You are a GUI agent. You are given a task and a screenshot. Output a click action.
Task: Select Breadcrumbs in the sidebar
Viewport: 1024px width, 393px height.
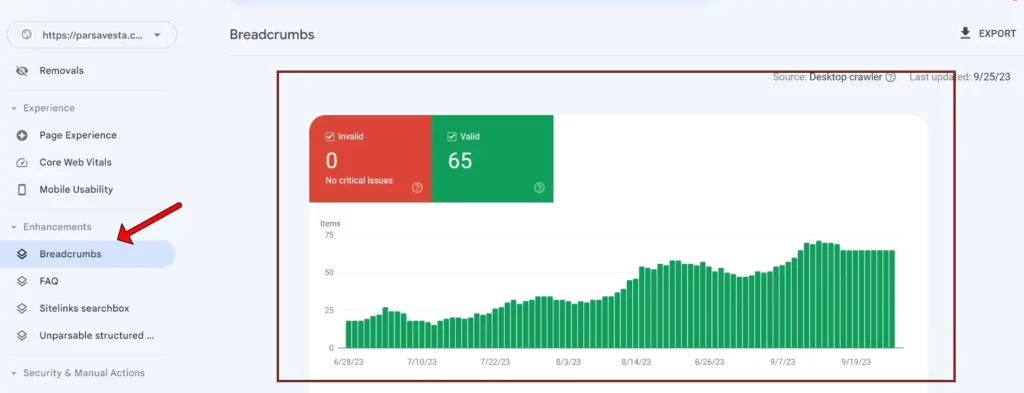[x=88, y=254]
